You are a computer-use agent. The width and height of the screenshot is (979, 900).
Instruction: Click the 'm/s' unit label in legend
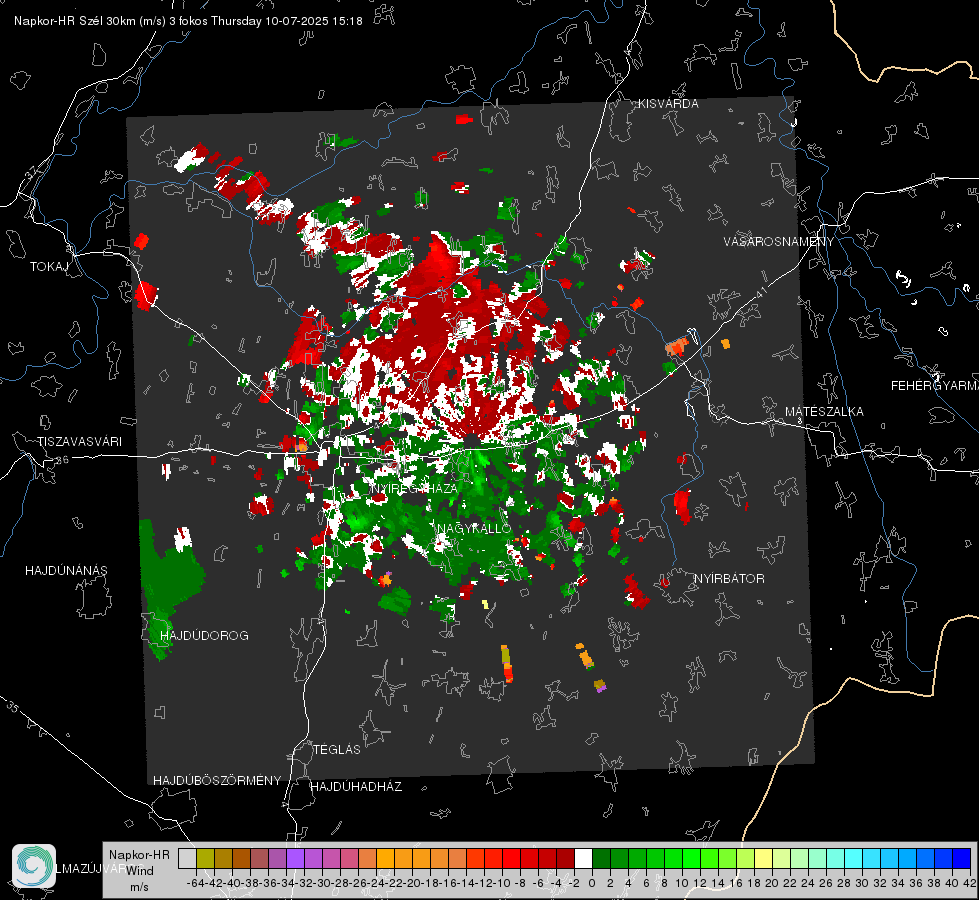pyautogui.click(x=139, y=887)
